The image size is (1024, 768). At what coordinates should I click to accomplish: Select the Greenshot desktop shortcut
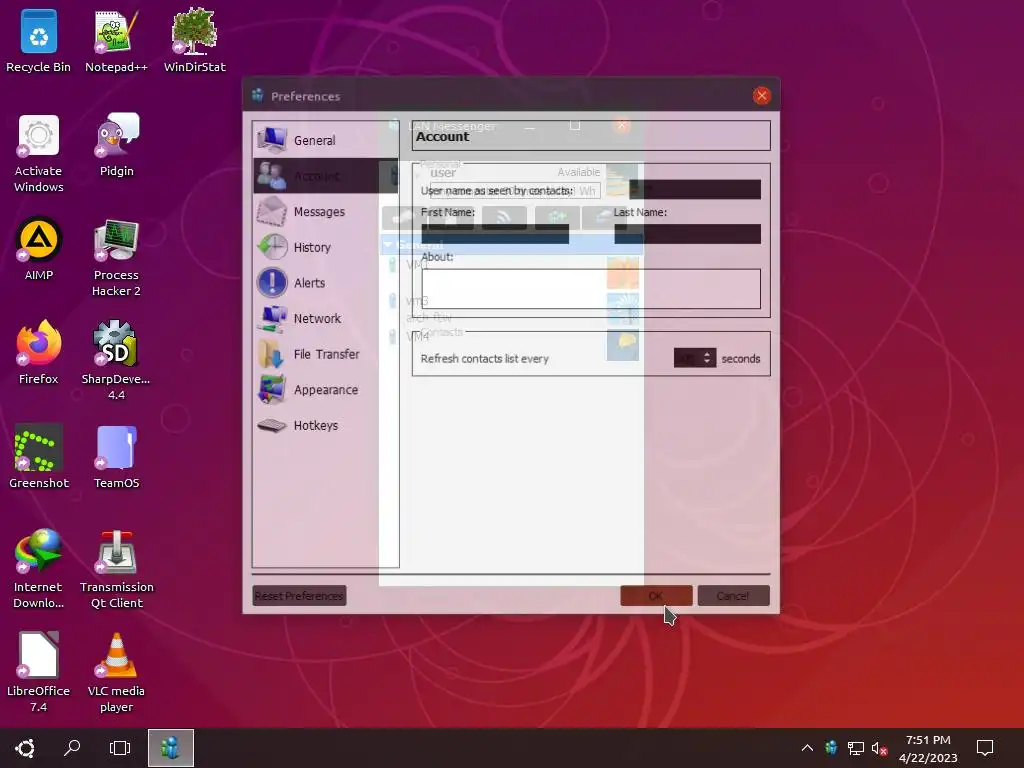click(x=39, y=456)
